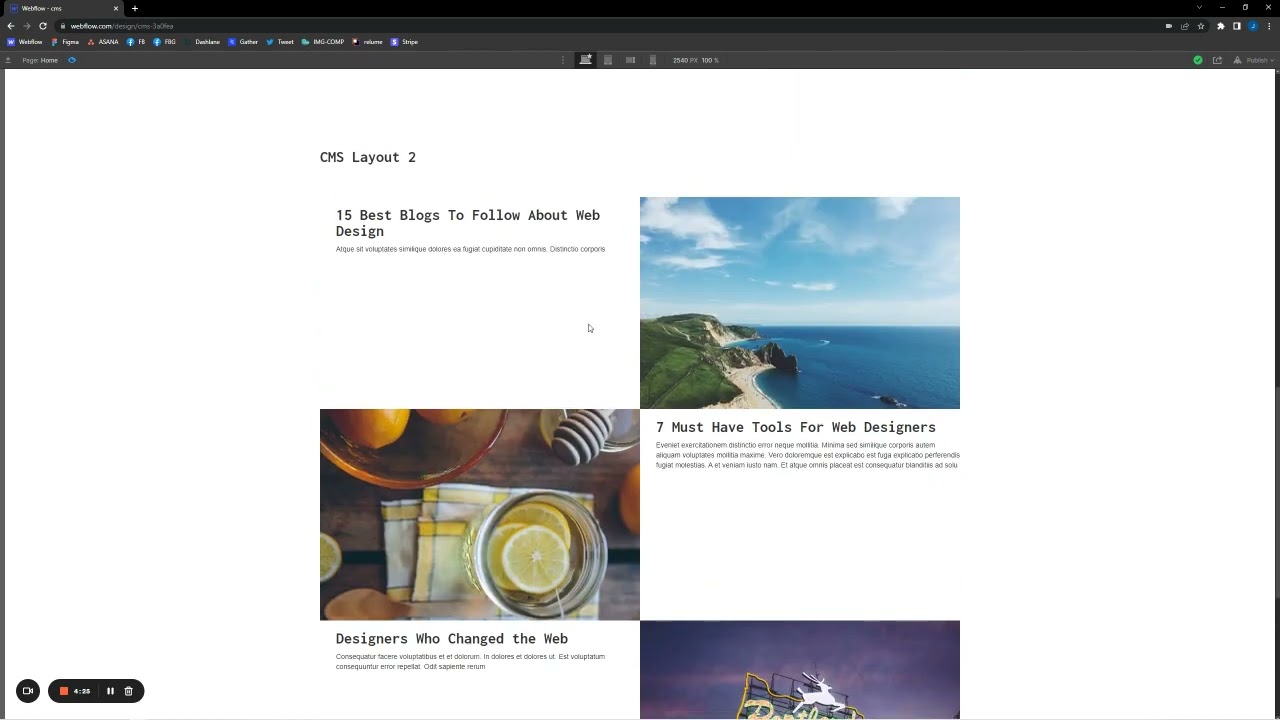The height and width of the screenshot is (720, 1280).
Task: Go back in browser history
Action: pos(11,26)
